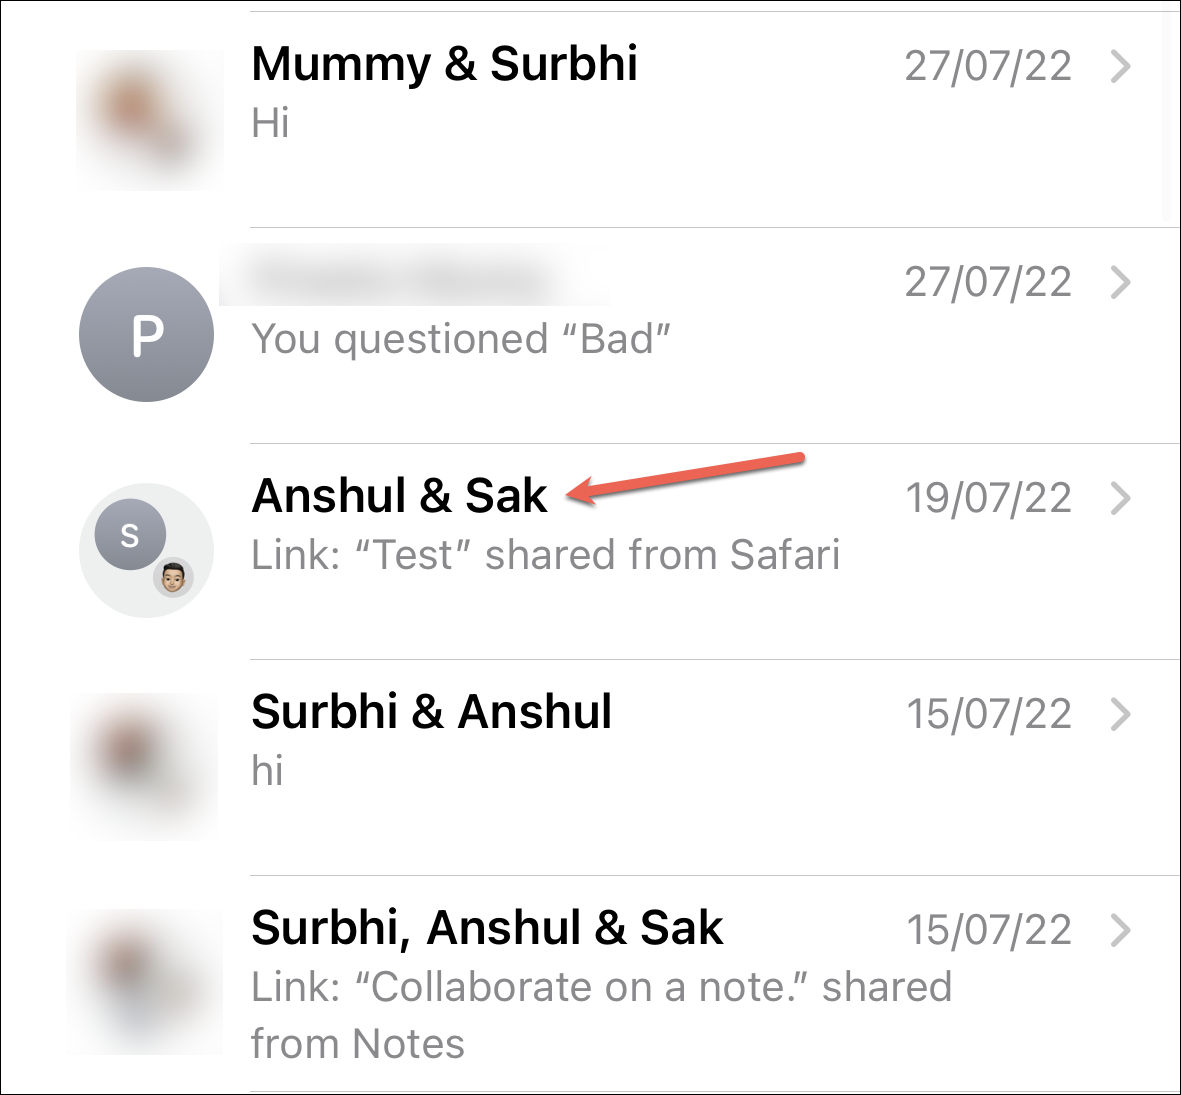Tap the gray P contact avatar
Viewport: 1181px width, 1095px height.
tap(146, 334)
